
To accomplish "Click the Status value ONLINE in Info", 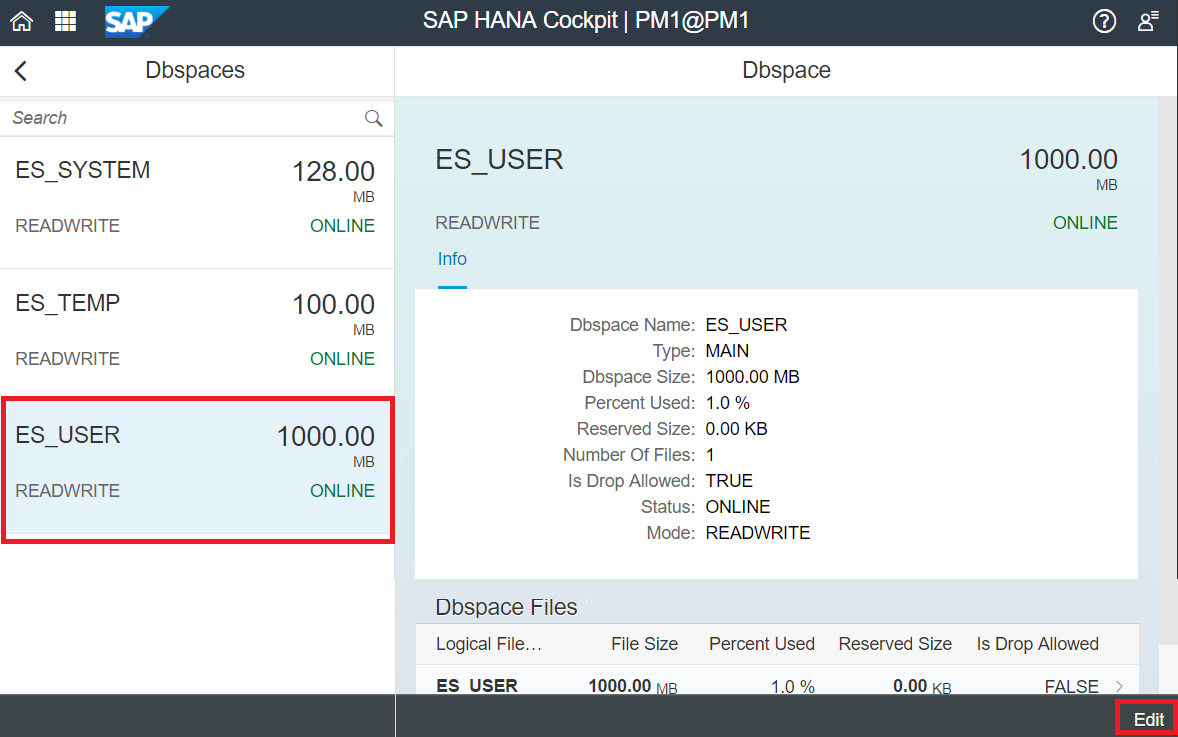I will (x=738, y=507).
